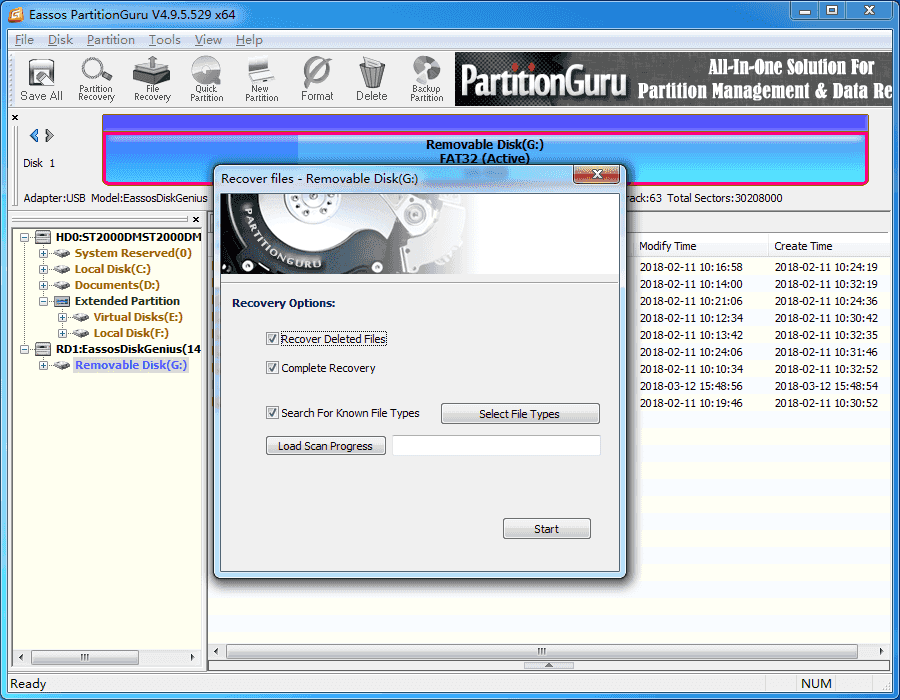
Task: Click the System Reserved partition icon
Action: coord(62,253)
